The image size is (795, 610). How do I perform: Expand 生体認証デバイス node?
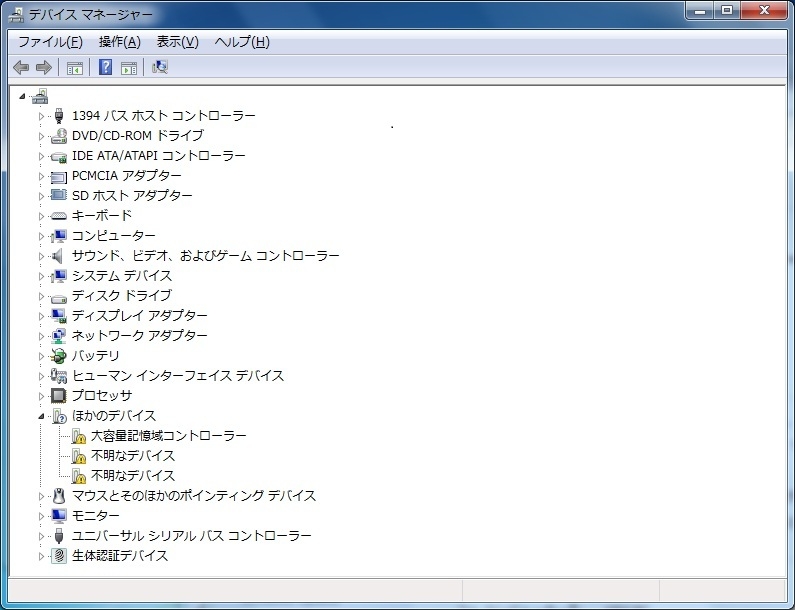click(x=42, y=556)
